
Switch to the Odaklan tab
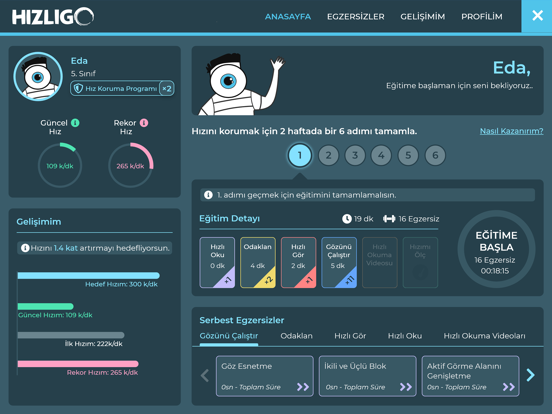click(x=296, y=336)
